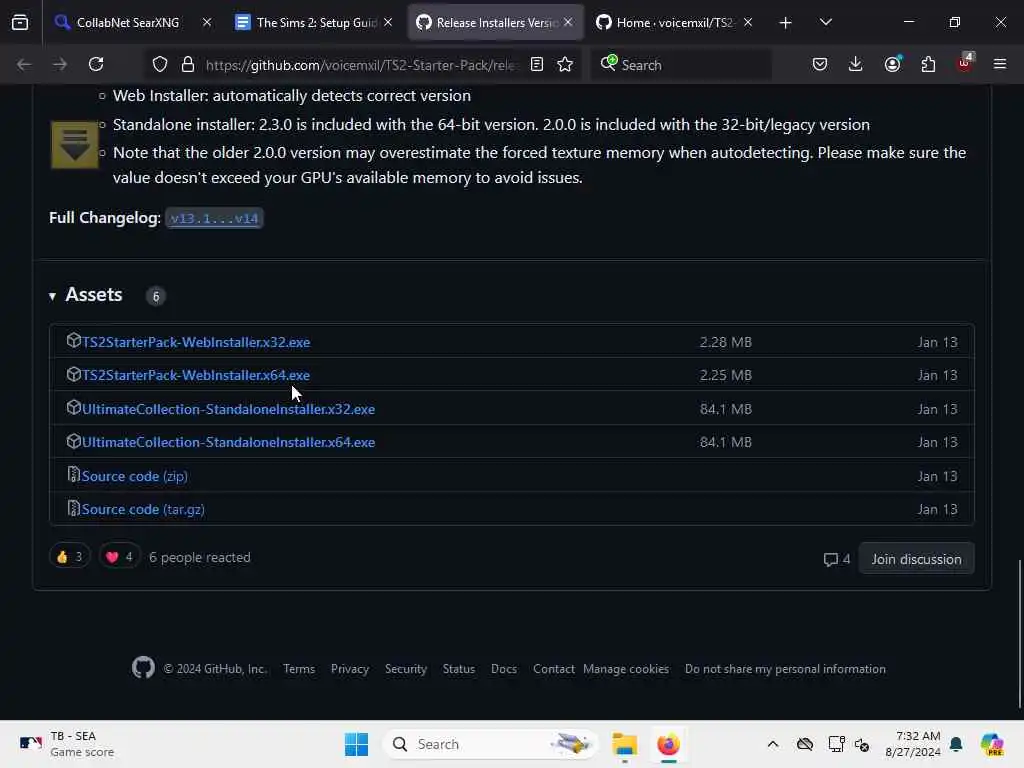Click the muted volume tray icon
This screenshot has width=1024, height=768.
(x=862, y=744)
